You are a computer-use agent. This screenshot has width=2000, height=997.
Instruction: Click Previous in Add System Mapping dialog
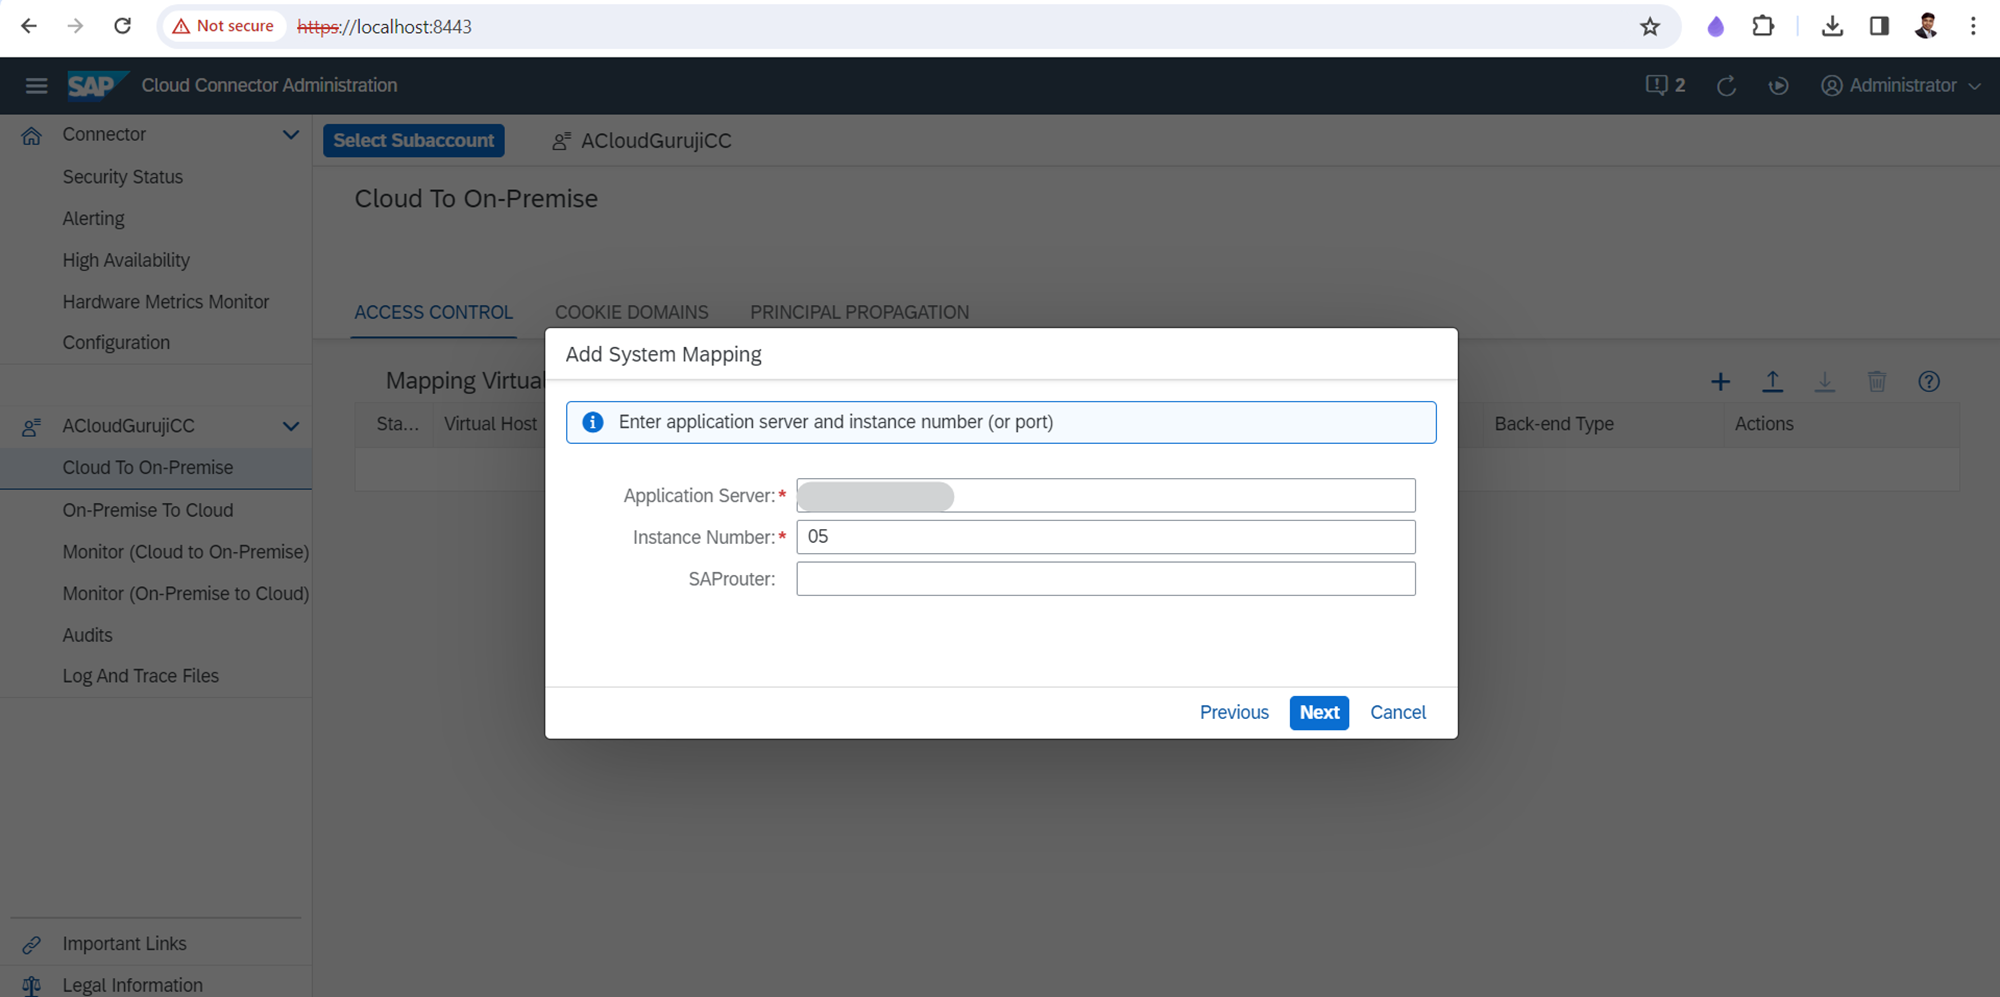(x=1233, y=713)
